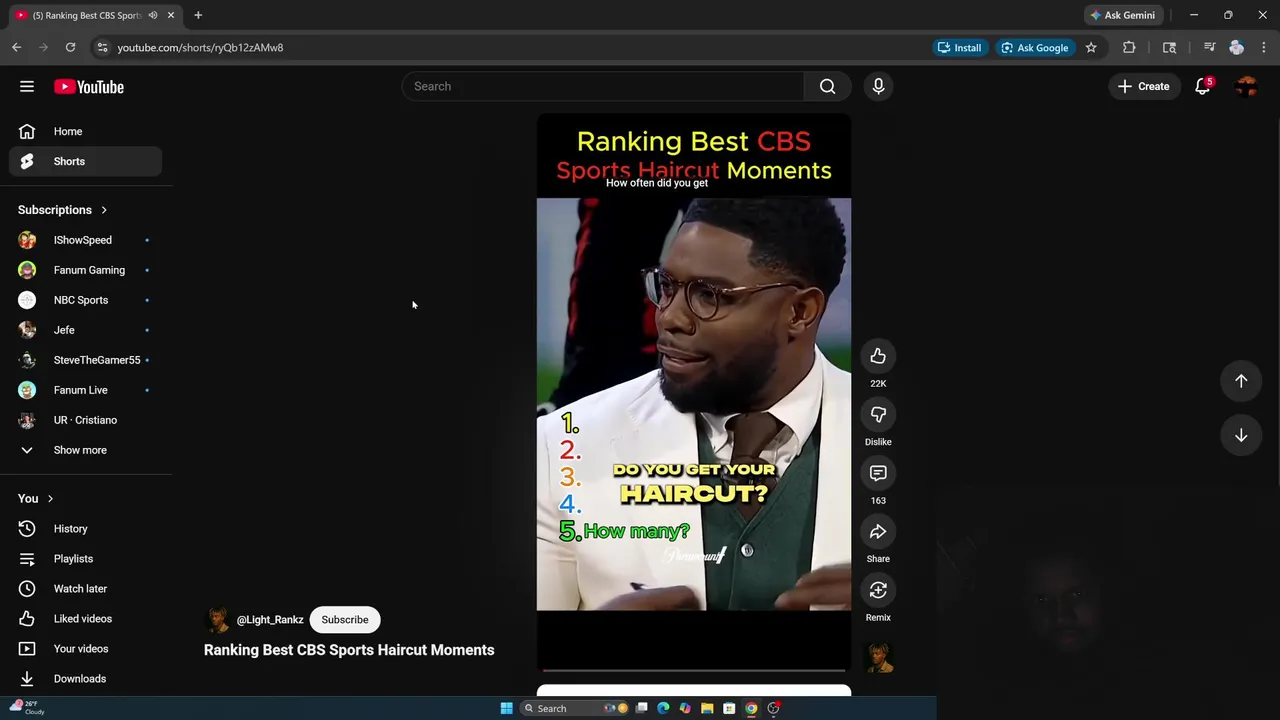The image size is (1280, 720).
Task: Expand Show more subscriptions
Action: [x=86, y=450]
